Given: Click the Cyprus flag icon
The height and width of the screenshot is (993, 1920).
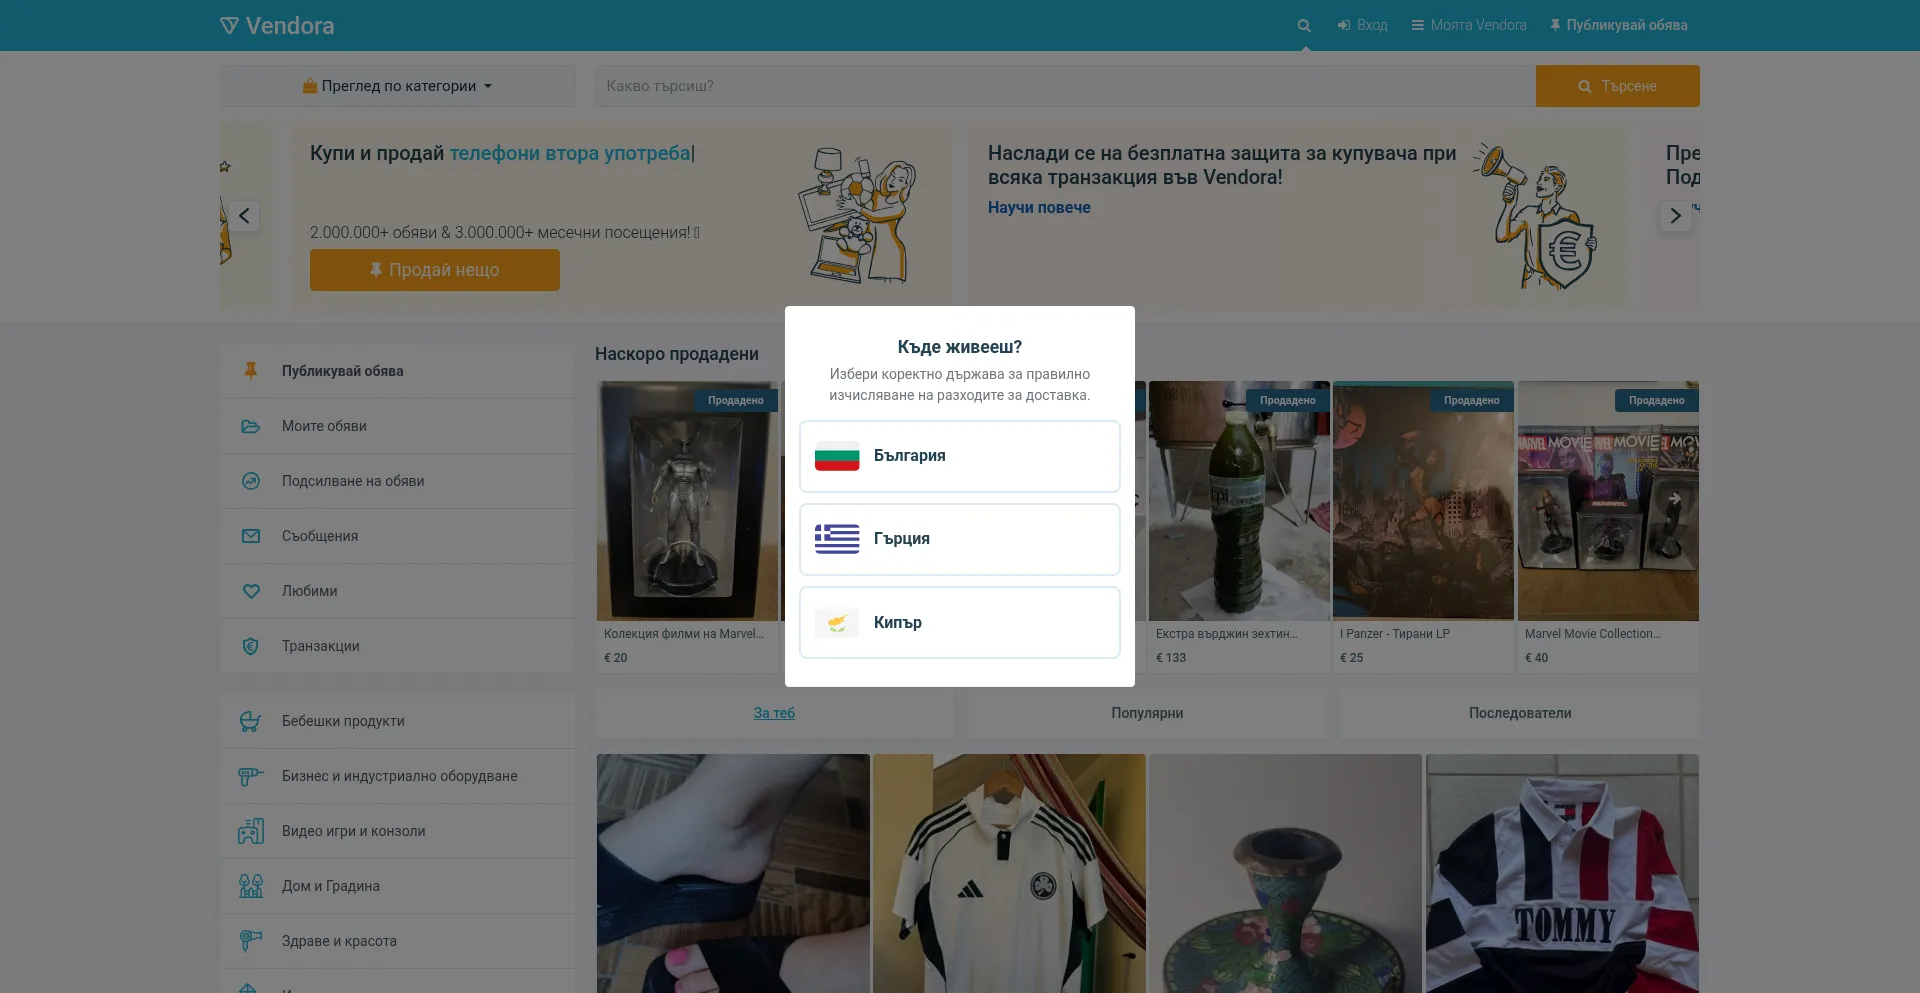Looking at the screenshot, I should tap(837, 622).
